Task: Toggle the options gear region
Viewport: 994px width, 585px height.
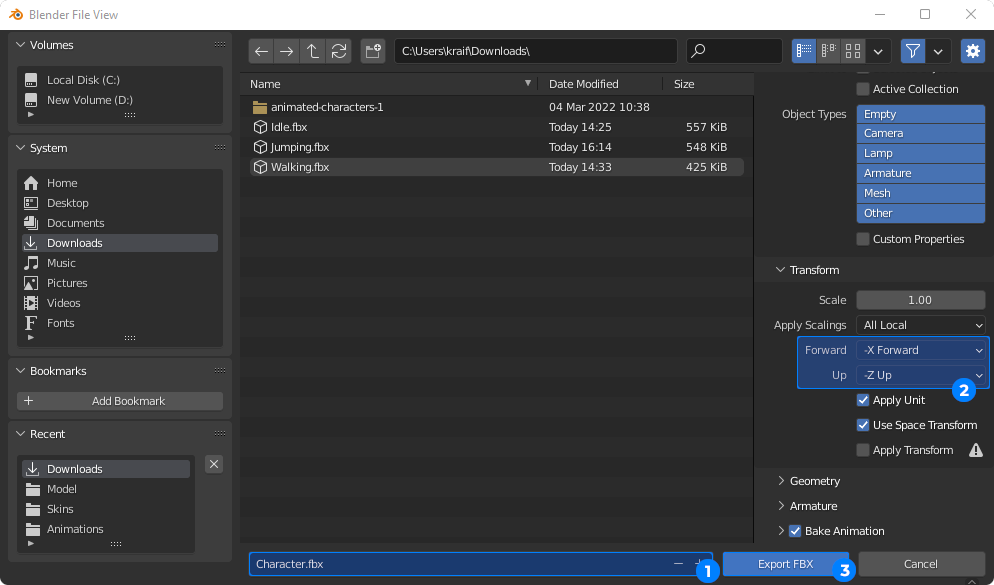Action: 973,51
